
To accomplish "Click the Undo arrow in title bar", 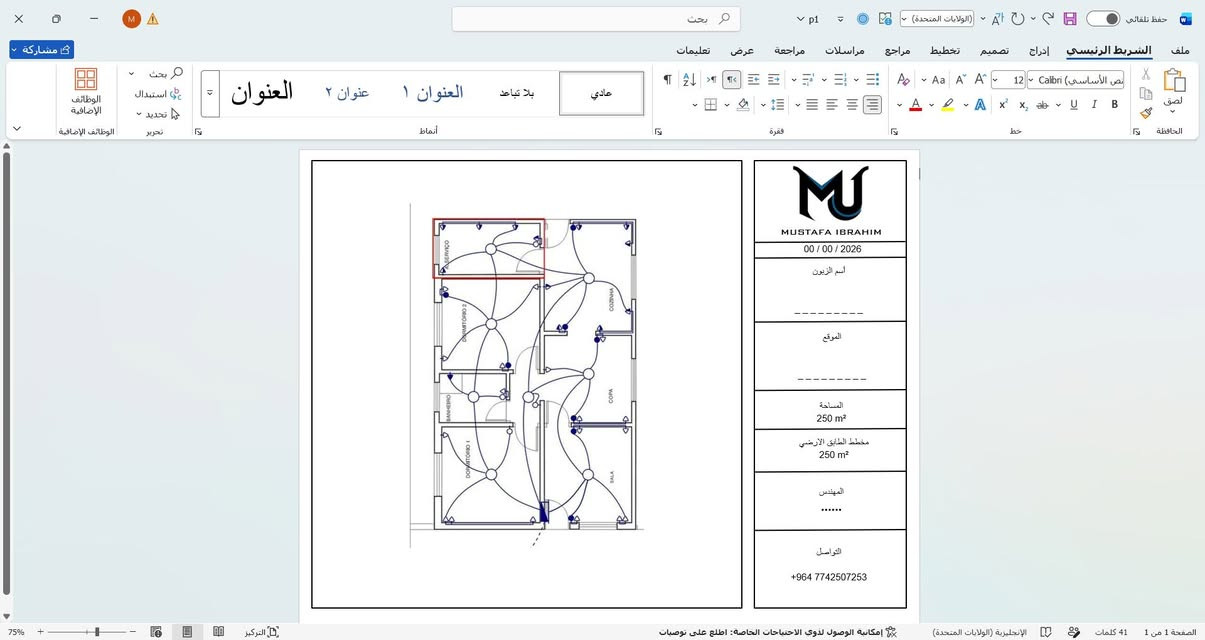I will pyautogui.click(x=1047, y=19).
